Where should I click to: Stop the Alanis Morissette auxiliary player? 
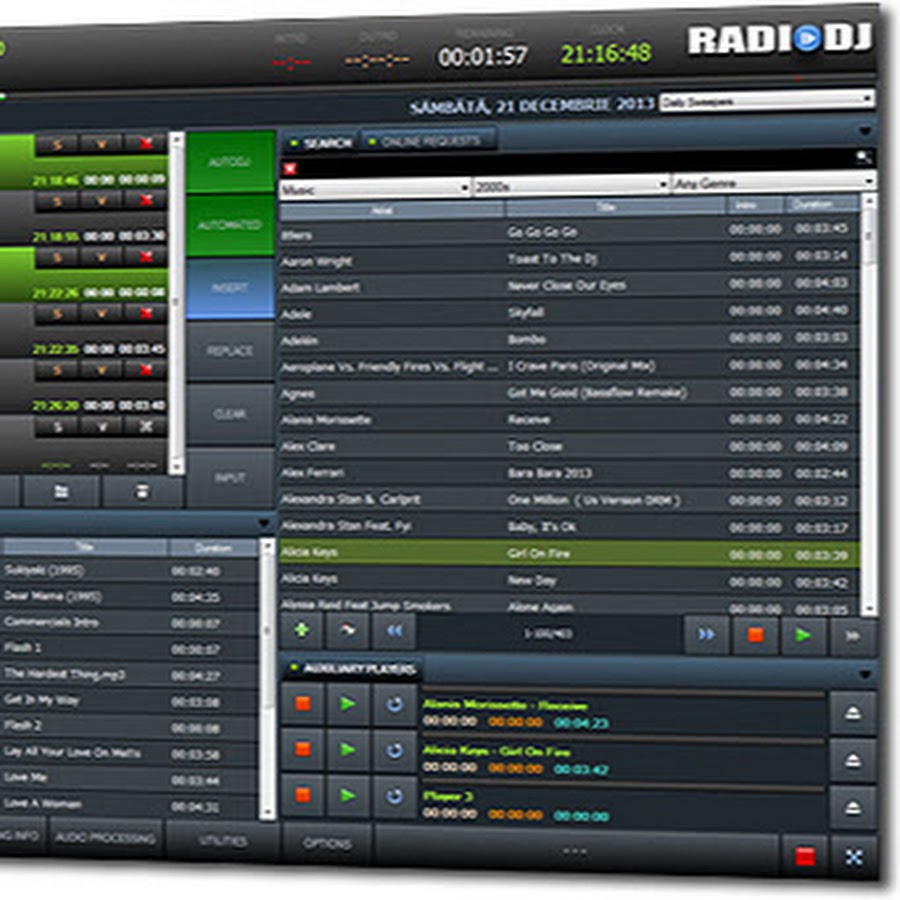(302, 704)
